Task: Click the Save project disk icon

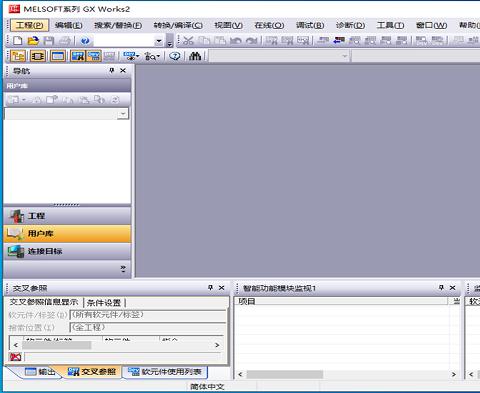Action: [49, 41]
